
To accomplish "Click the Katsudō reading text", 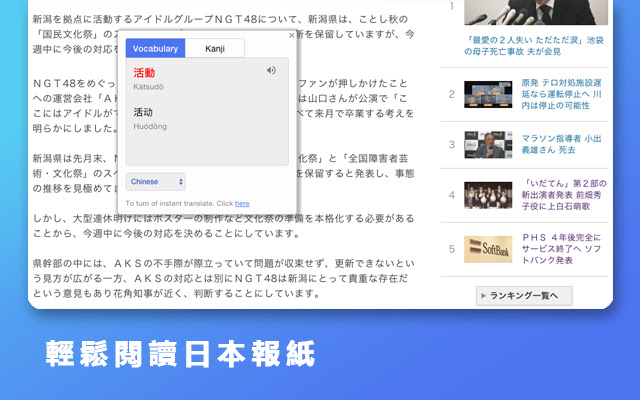I will (x=148, y=87).
